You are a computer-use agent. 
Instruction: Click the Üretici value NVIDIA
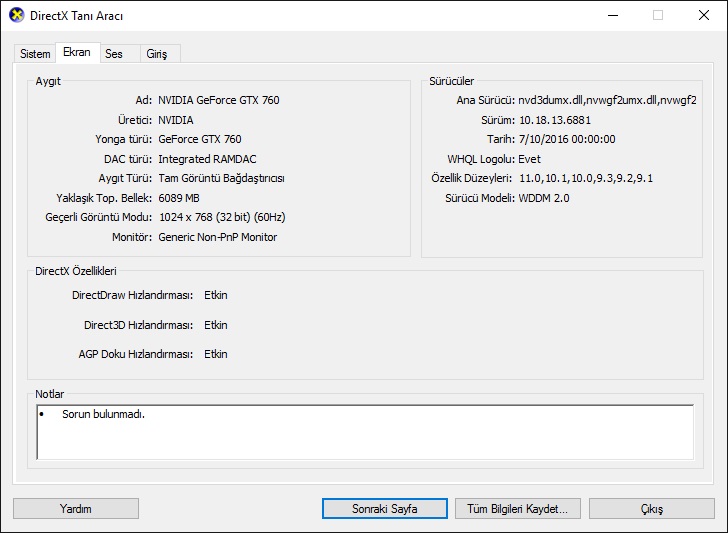coord(176,120)
